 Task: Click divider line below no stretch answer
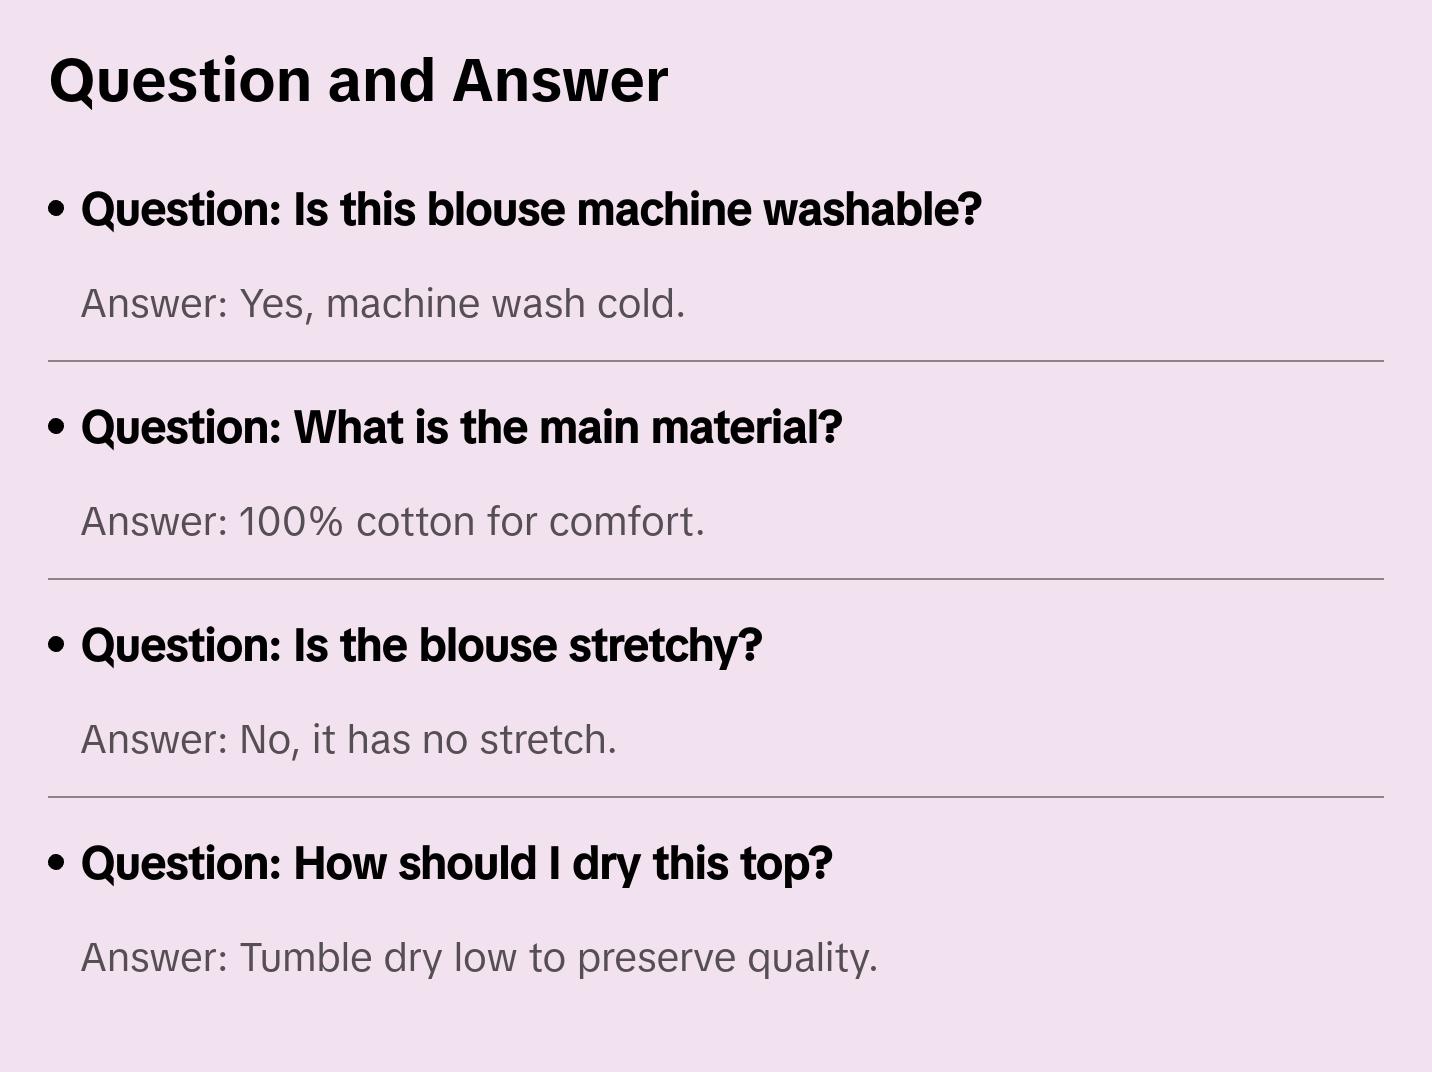click(x=716, y=797)
